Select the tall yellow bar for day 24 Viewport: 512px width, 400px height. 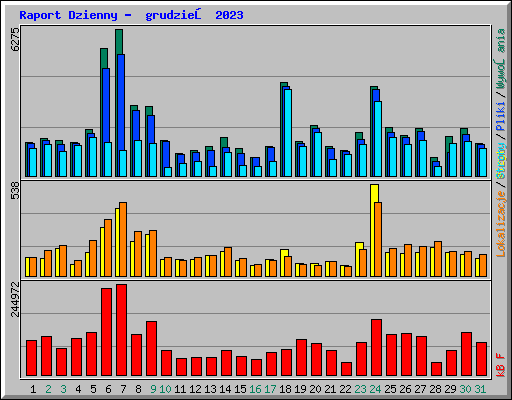374,231
